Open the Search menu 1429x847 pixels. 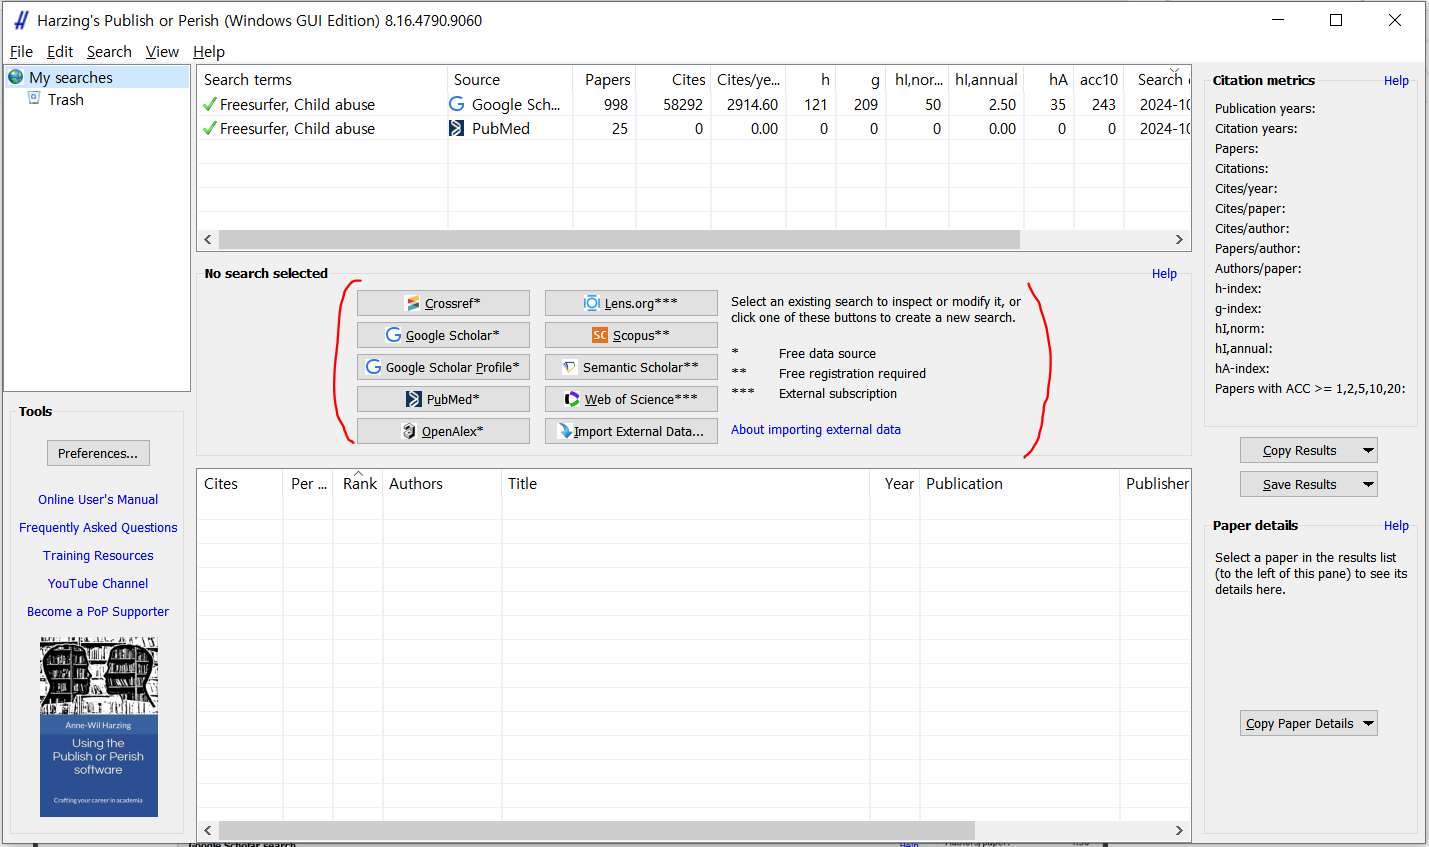[x=109, y=52]
